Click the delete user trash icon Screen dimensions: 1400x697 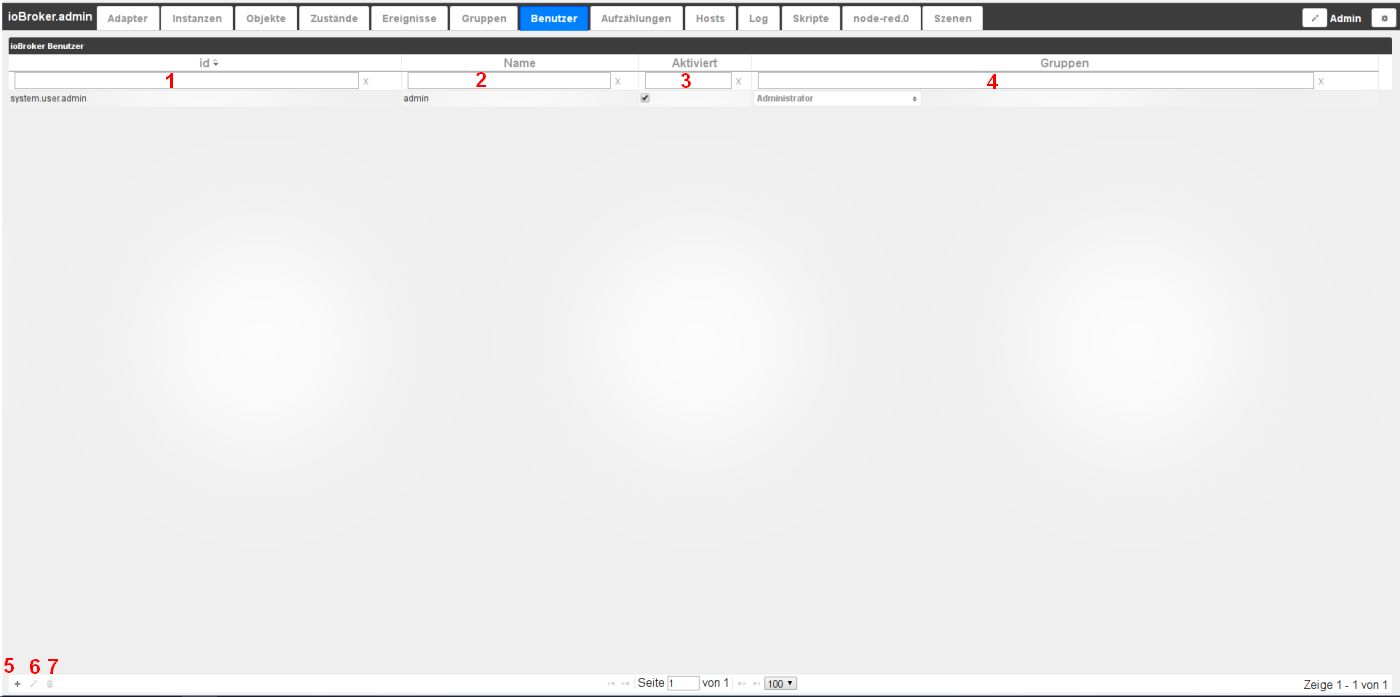coord(49,684)
